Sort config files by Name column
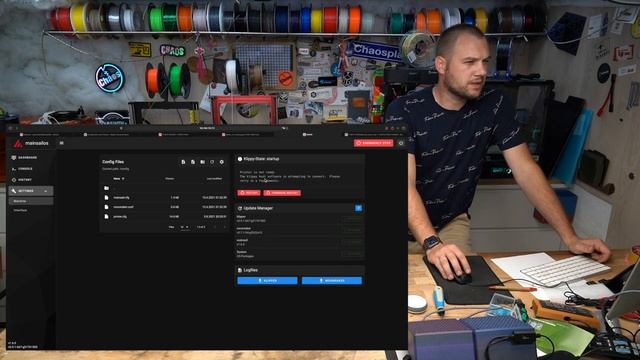The image size is (640, 360). (118, 178)
